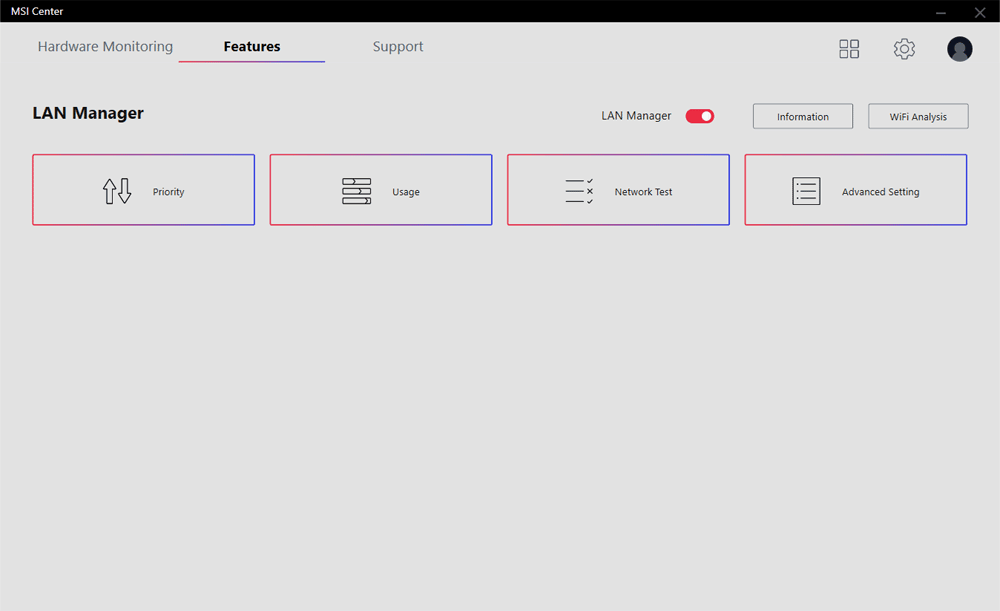Open the Network Test card
This screenshot has width=1000, height=611.
(619, 189)
